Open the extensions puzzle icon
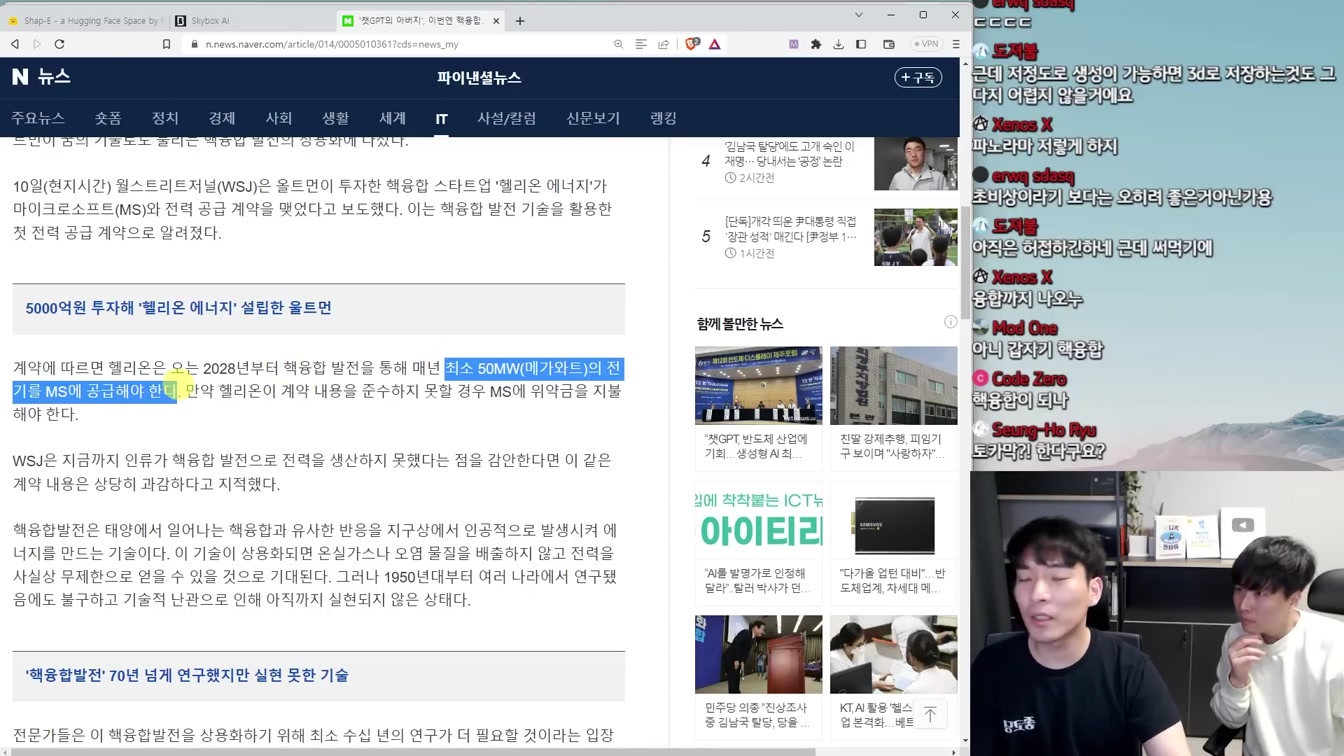Viewport: 1344px width, 756px height. pyautogui.click(x=816, y=44)
